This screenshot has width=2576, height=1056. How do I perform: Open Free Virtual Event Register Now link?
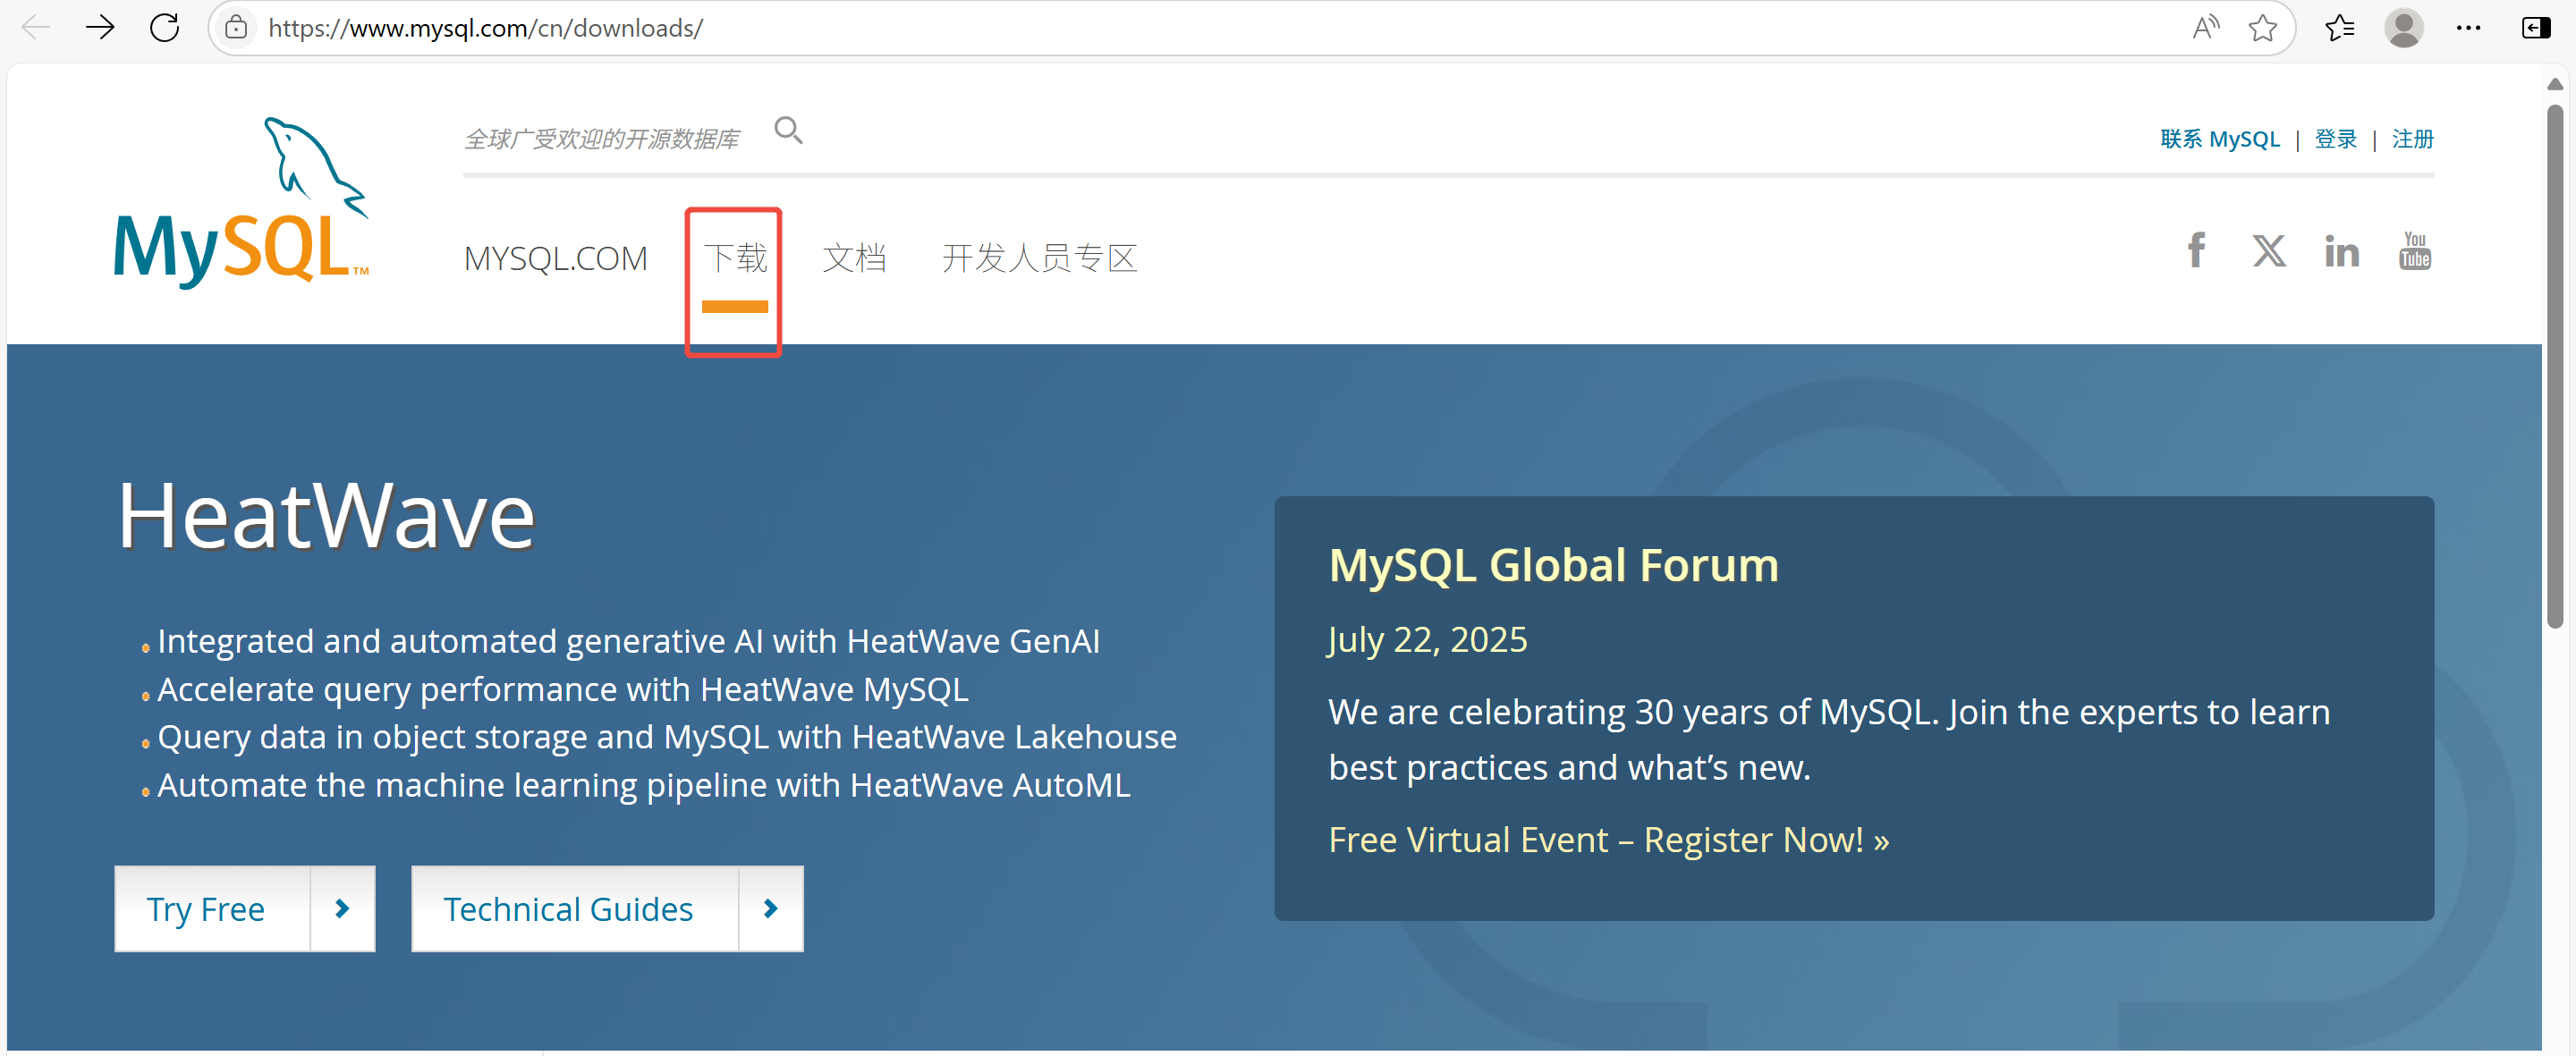coord(1608,840)
